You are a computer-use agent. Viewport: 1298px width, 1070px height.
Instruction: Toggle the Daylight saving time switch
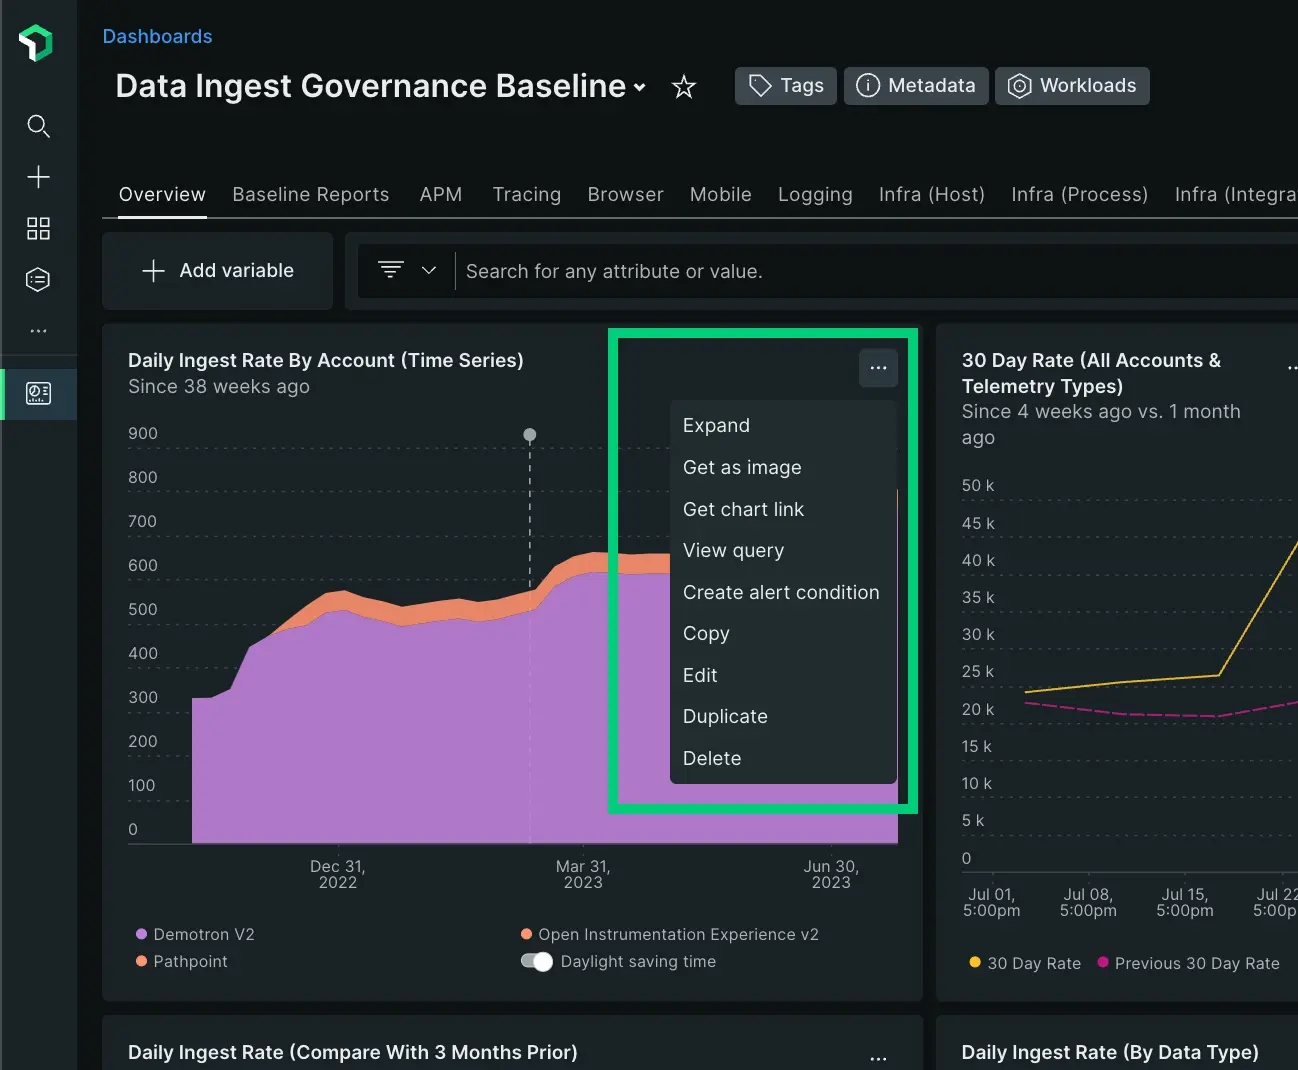(537, 962)
